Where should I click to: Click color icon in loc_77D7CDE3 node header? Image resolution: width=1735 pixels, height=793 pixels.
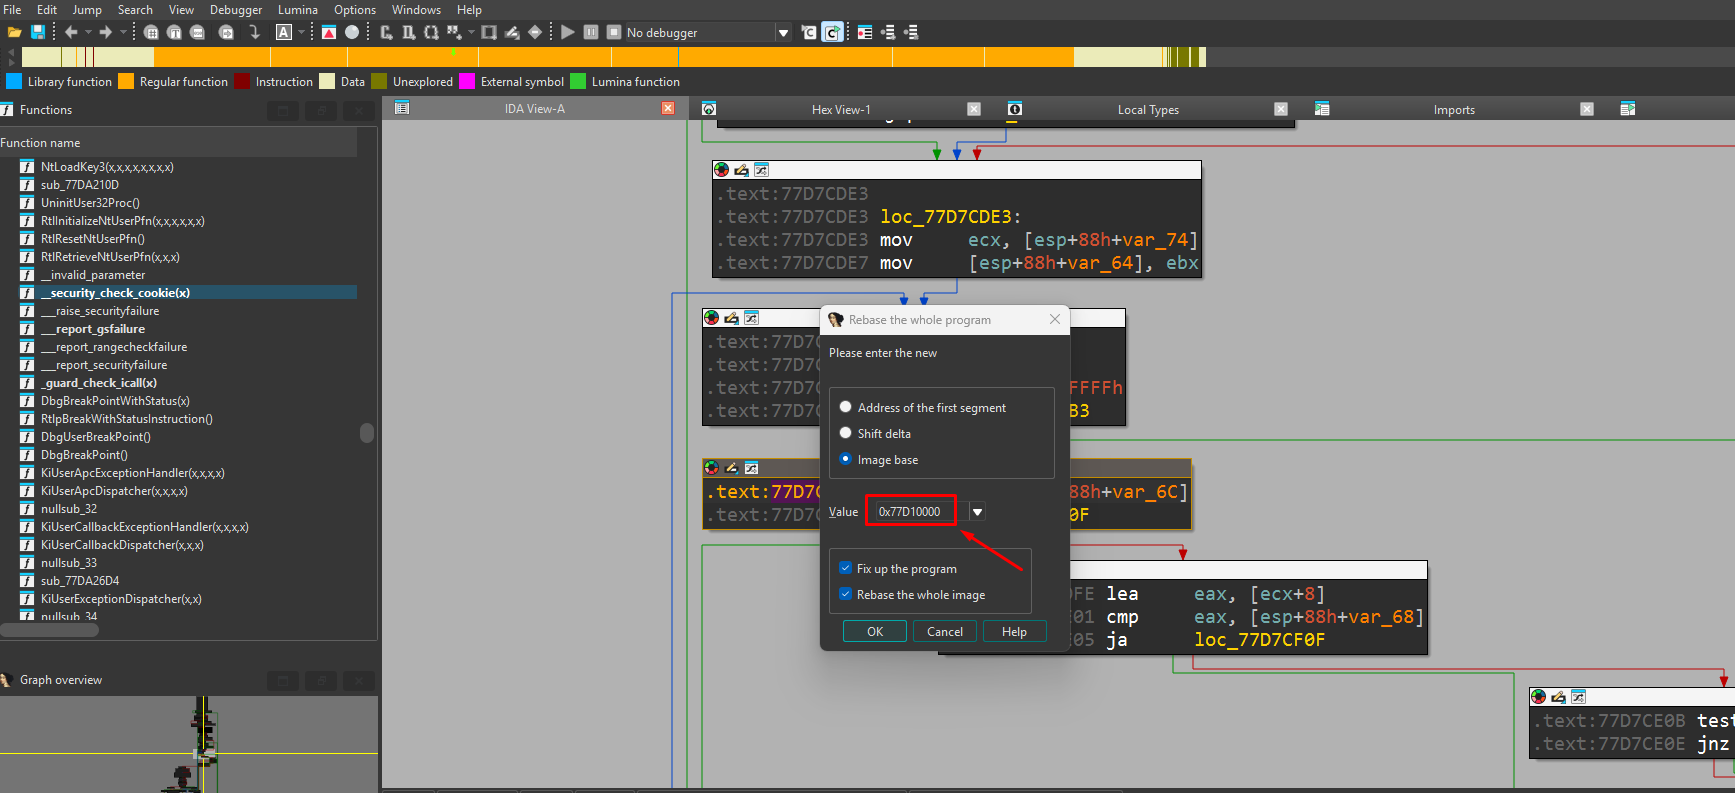(722, 170)
